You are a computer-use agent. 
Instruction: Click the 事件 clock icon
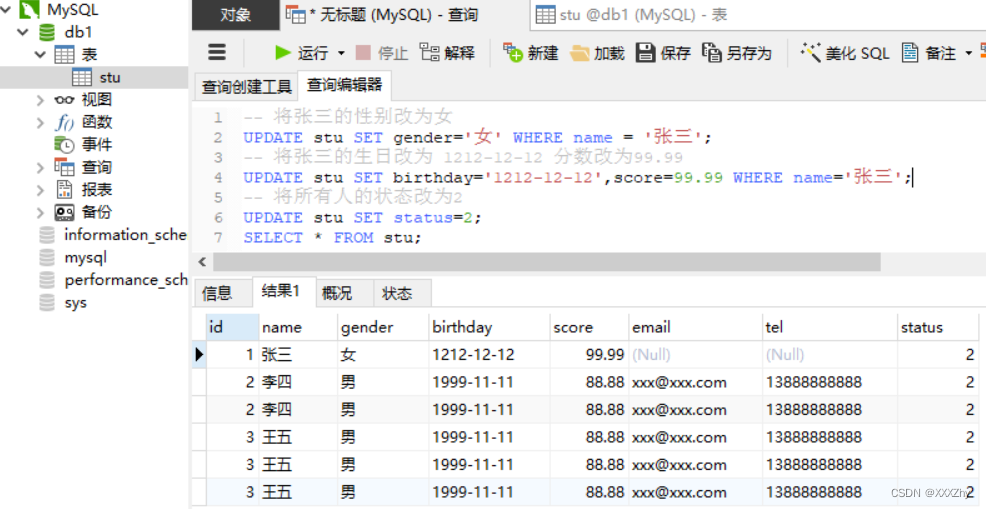[64, 145]
